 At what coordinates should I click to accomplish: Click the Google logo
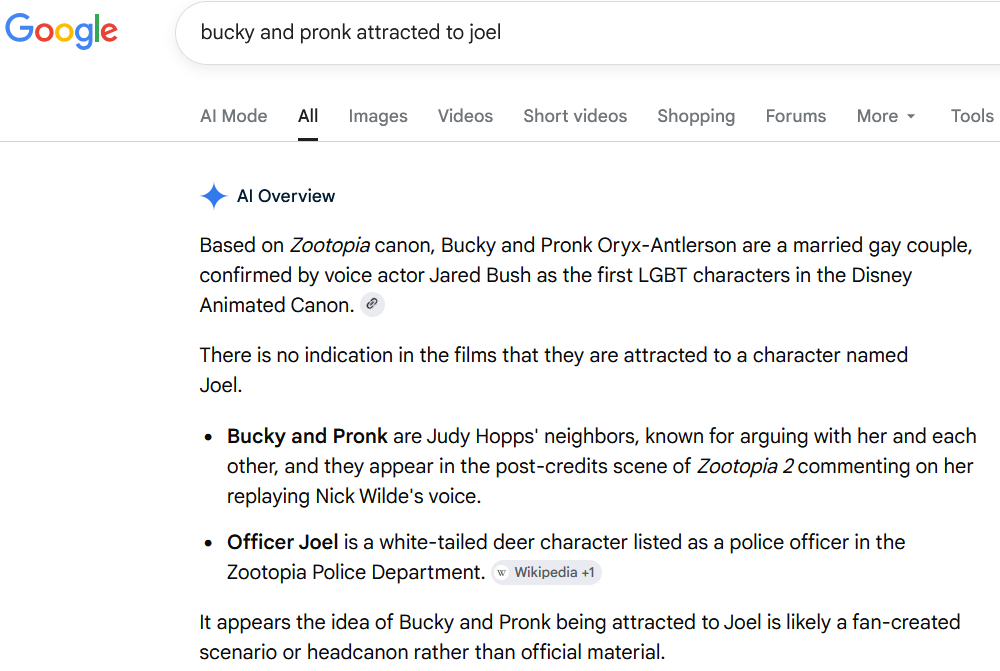click(61, 31)
